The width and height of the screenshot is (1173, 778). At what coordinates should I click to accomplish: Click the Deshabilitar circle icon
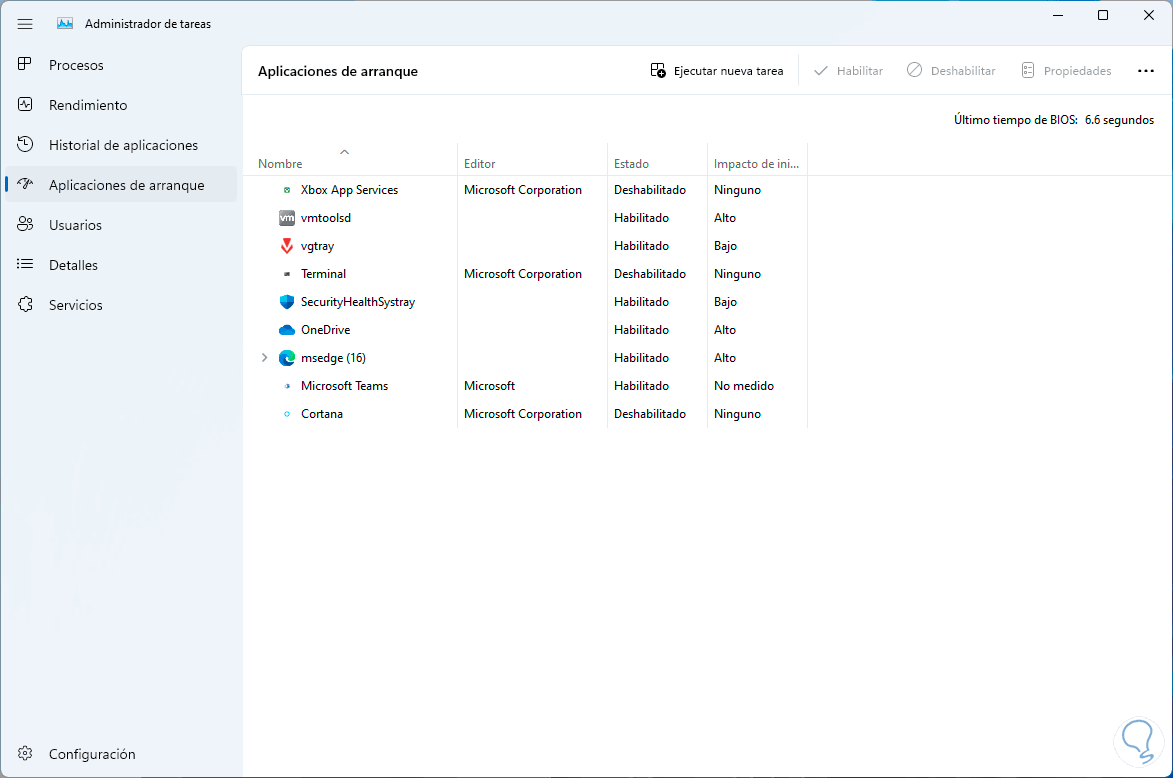(x=914, y=70)
